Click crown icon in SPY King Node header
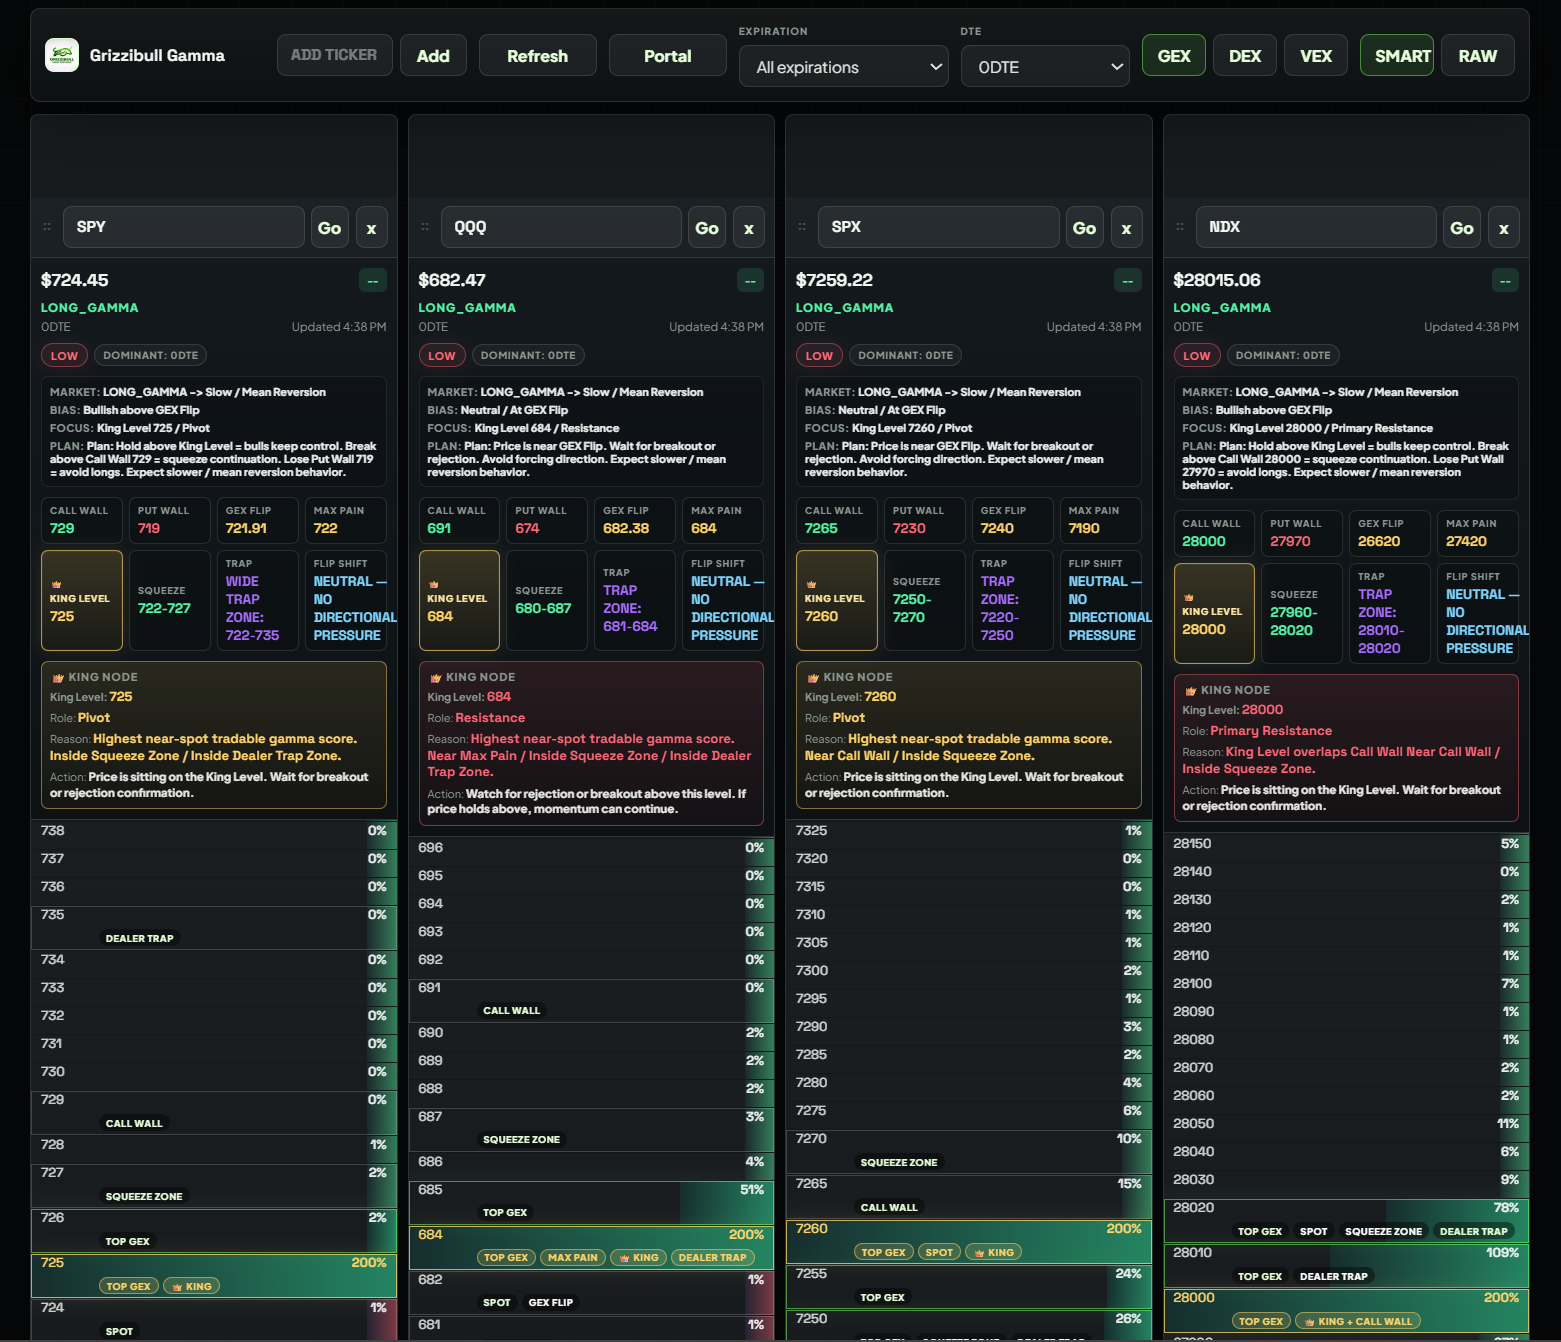Image resolution: width=1561 pixels, height=1342 pixels. (x=58, y=678)
